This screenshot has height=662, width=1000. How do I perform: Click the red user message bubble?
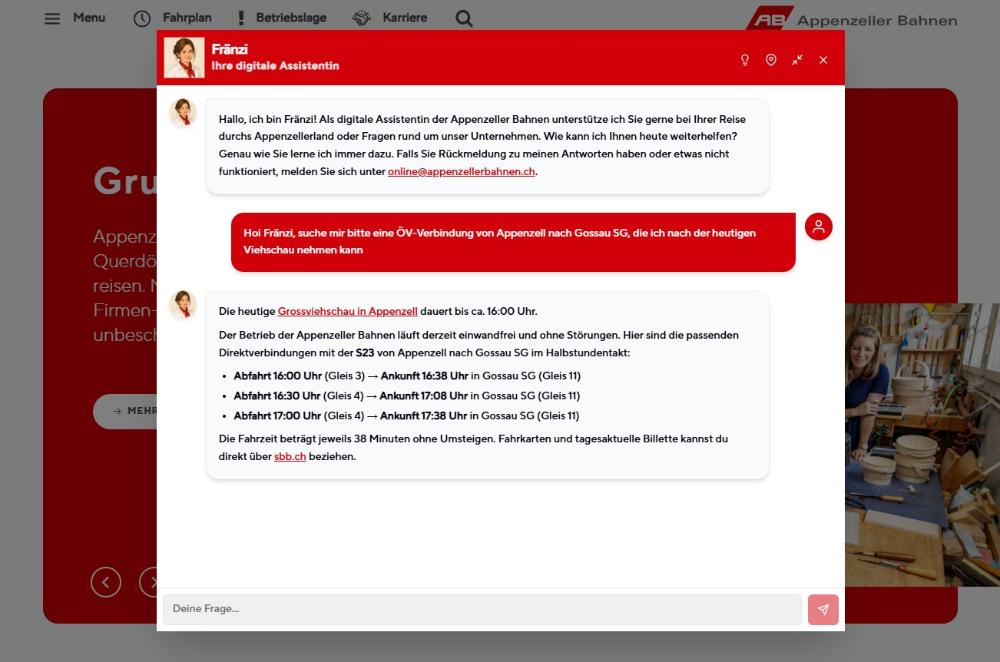click(x=513, y=242)
